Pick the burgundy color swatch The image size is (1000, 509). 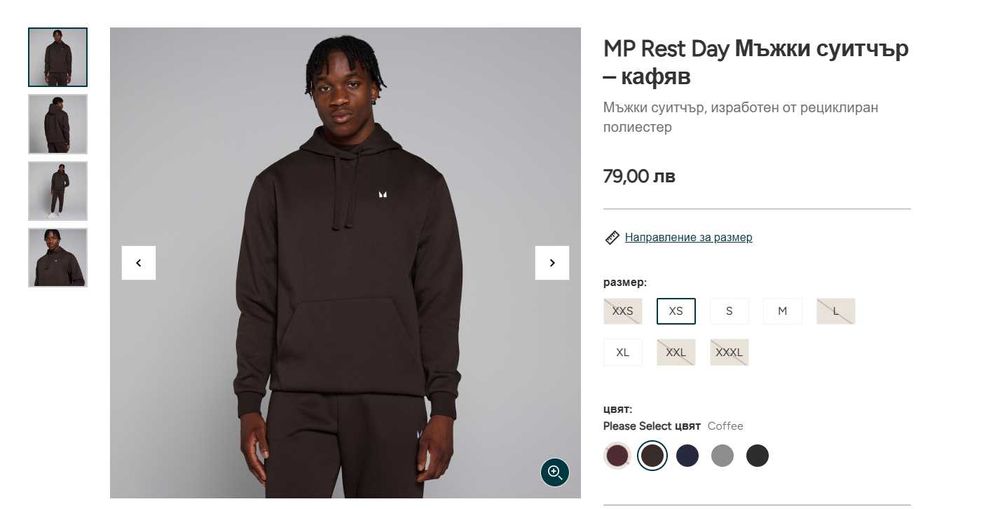point(617,456)
